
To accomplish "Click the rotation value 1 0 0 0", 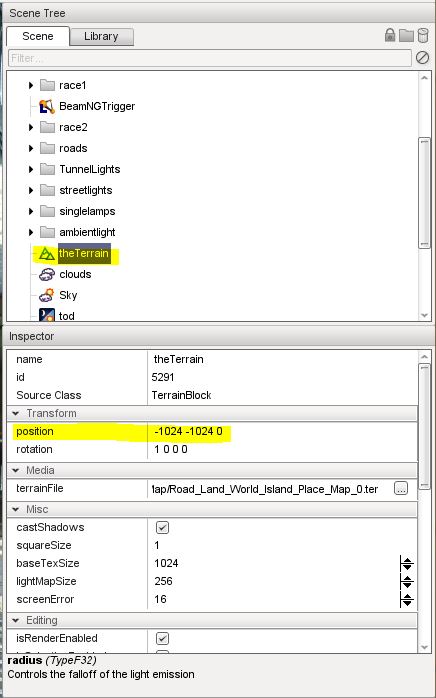I will pyautogui.click(x=171, y=449).
